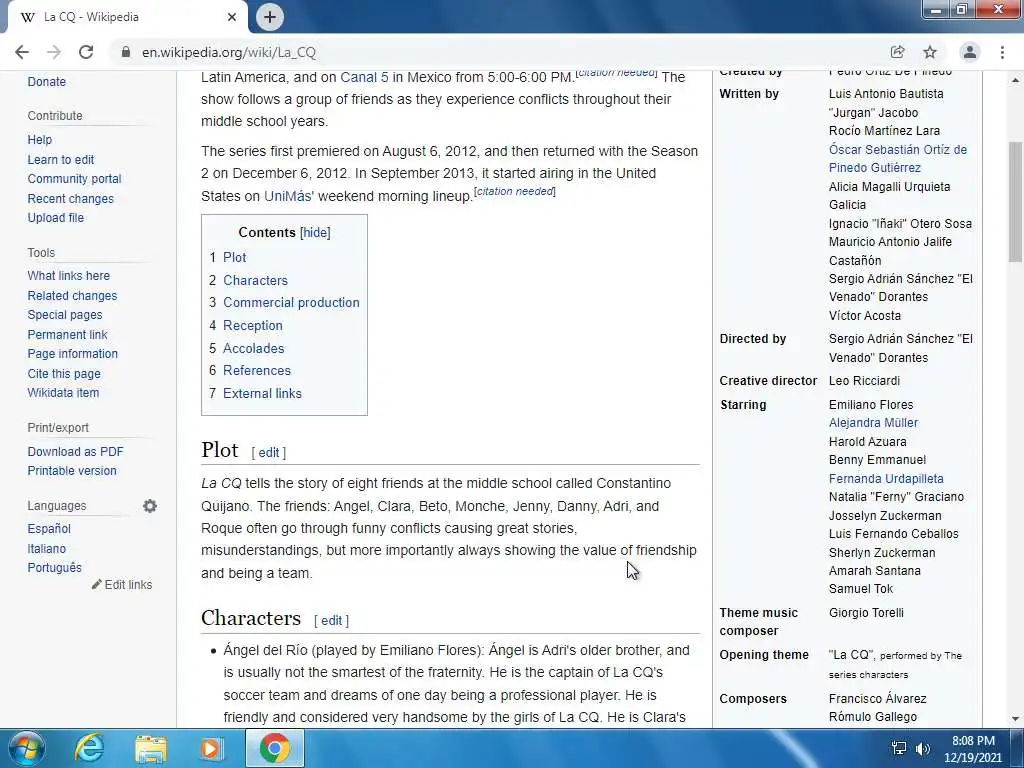Screen dimensions: 1024x768
Task: Switch to Italiano language version
Action: (46, 549)
